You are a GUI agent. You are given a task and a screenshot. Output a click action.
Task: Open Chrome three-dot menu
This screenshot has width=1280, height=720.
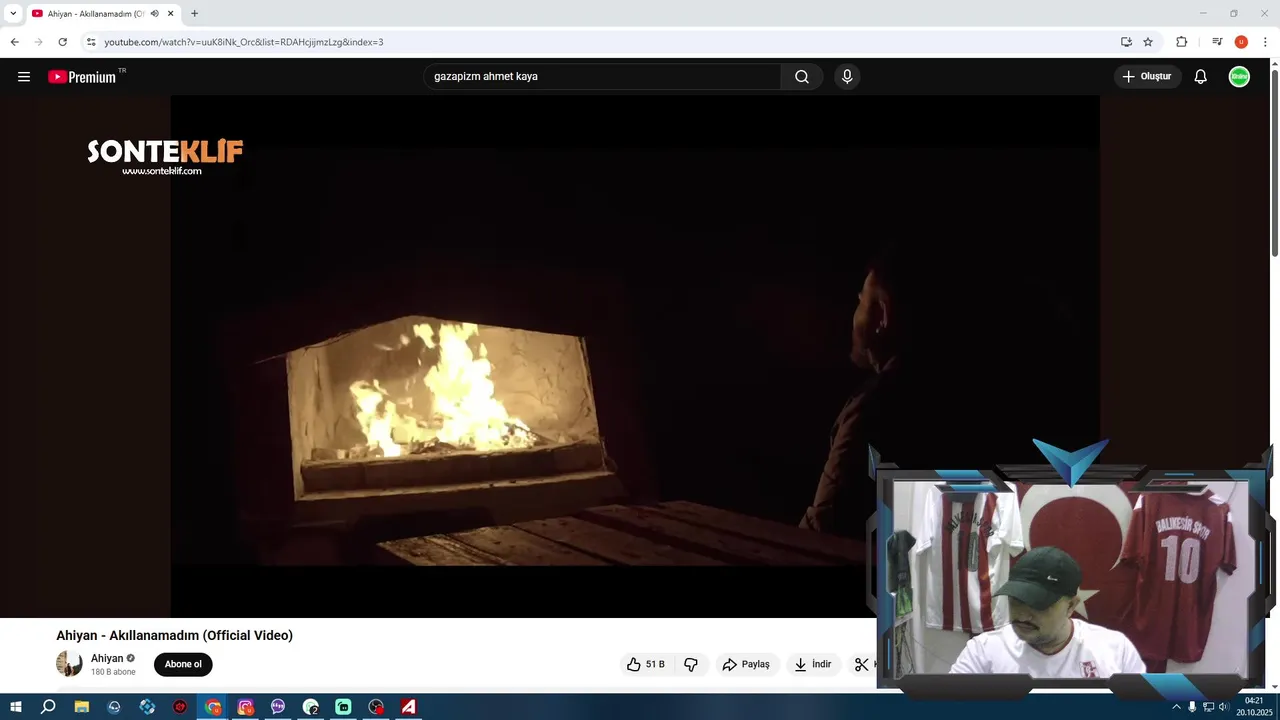[x=1265, y=42]
